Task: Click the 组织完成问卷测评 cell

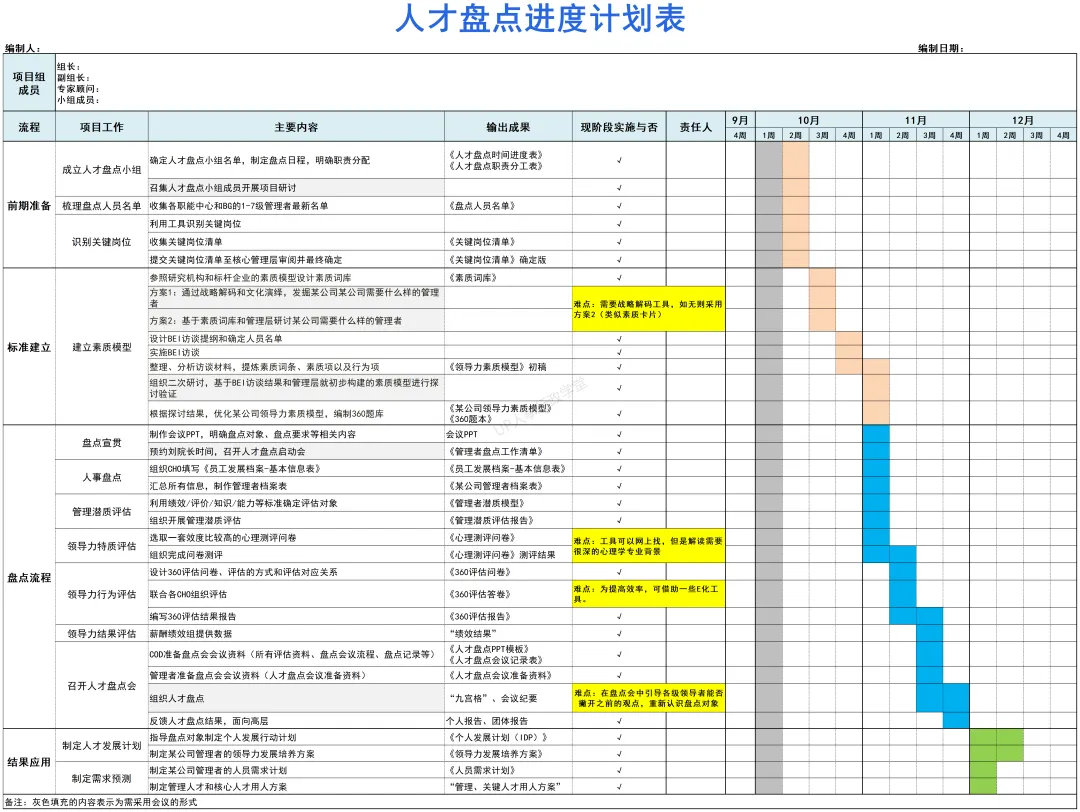Action: [296, 555]
